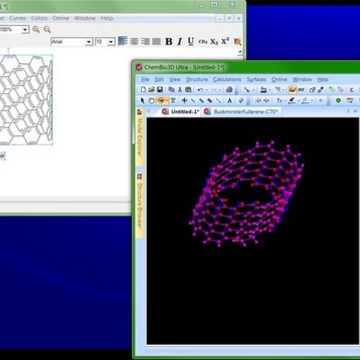Select the Untitled-1 document tab
This screenshot has height=360, width=360.
[181, 111]
